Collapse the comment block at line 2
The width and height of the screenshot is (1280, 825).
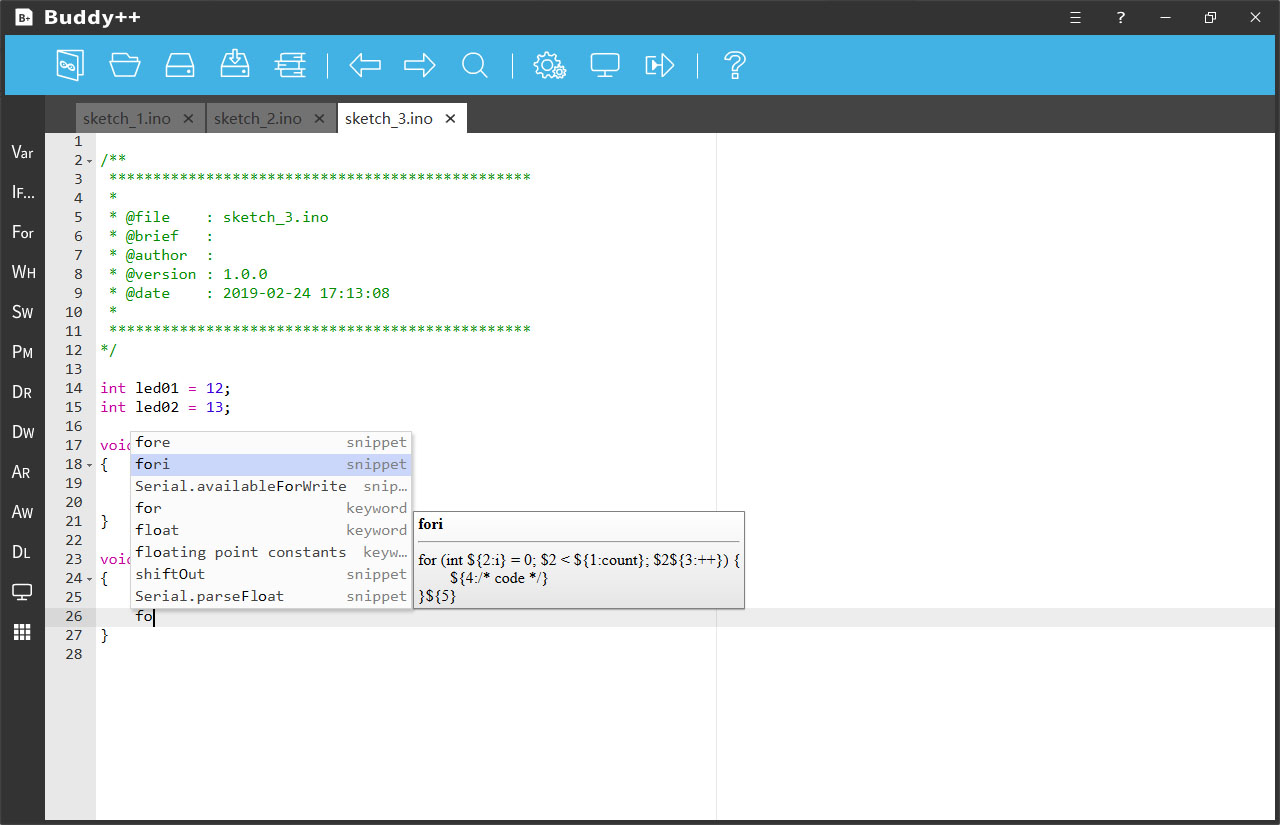click(x=90, y=161)
